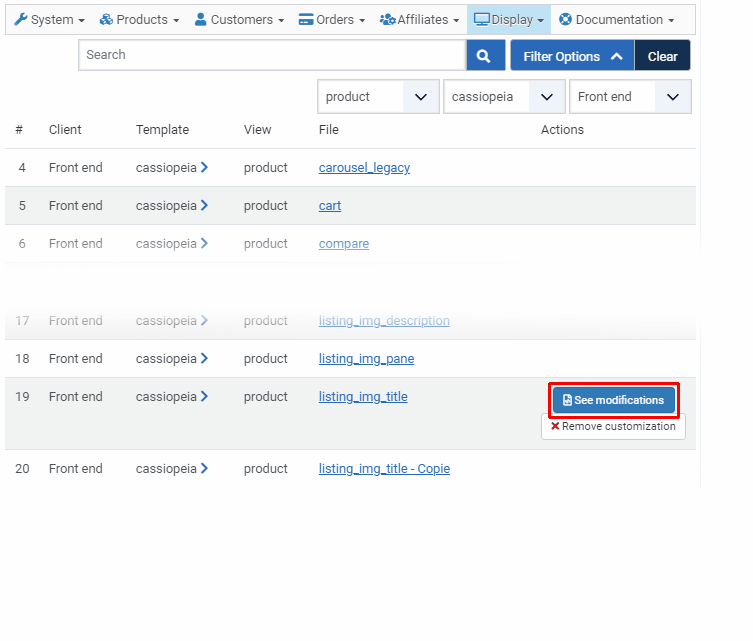Image resolution: width=753 pixels, height=641 pixels.
Task: Open the listing_img_title - Copie file link
Action: click(384, 469)
